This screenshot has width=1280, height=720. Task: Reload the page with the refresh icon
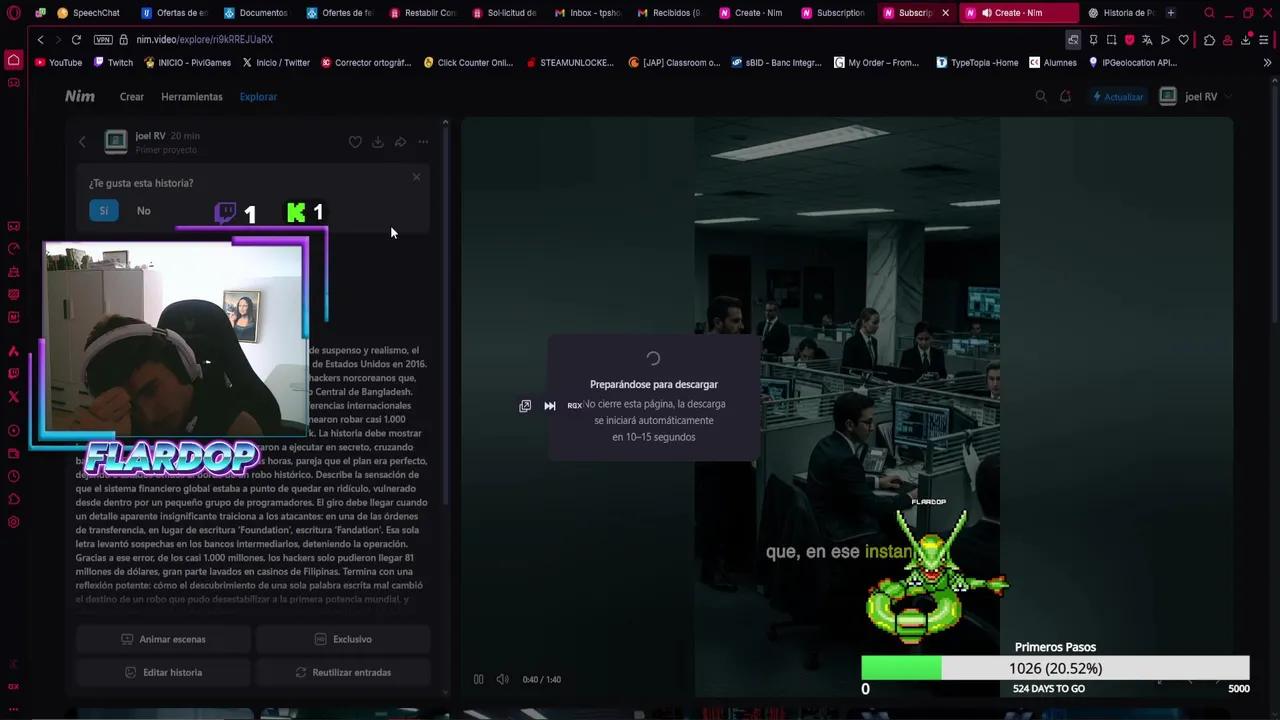coord(76,39)
